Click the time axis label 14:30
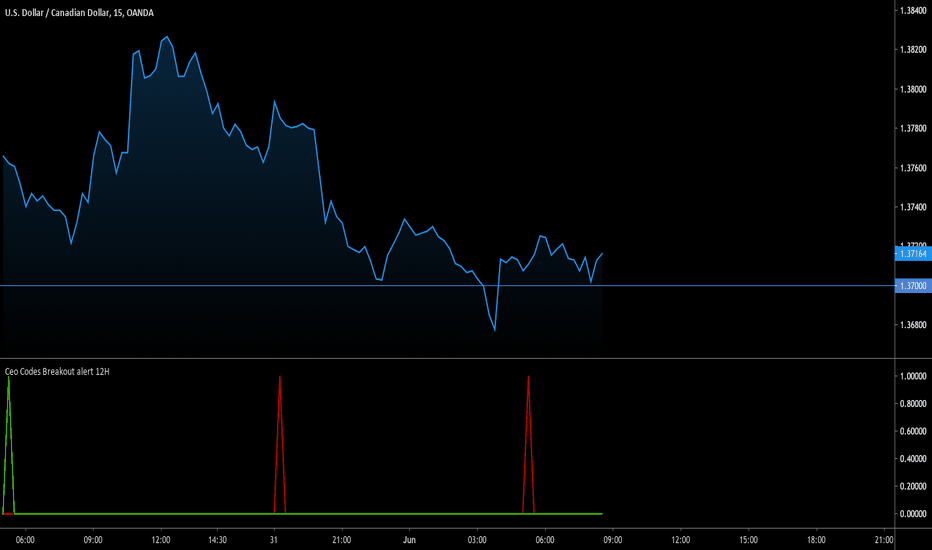The image size is (932, 550). coord(217,540)
